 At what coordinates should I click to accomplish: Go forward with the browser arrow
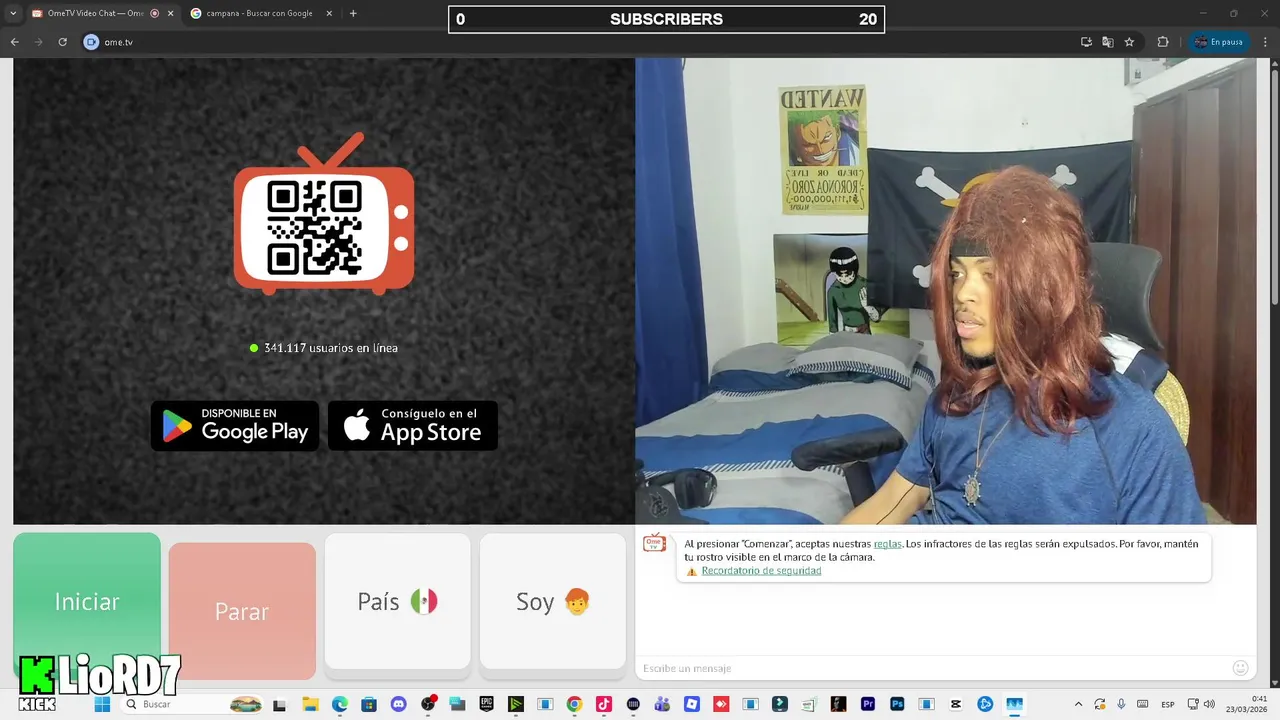39,42
